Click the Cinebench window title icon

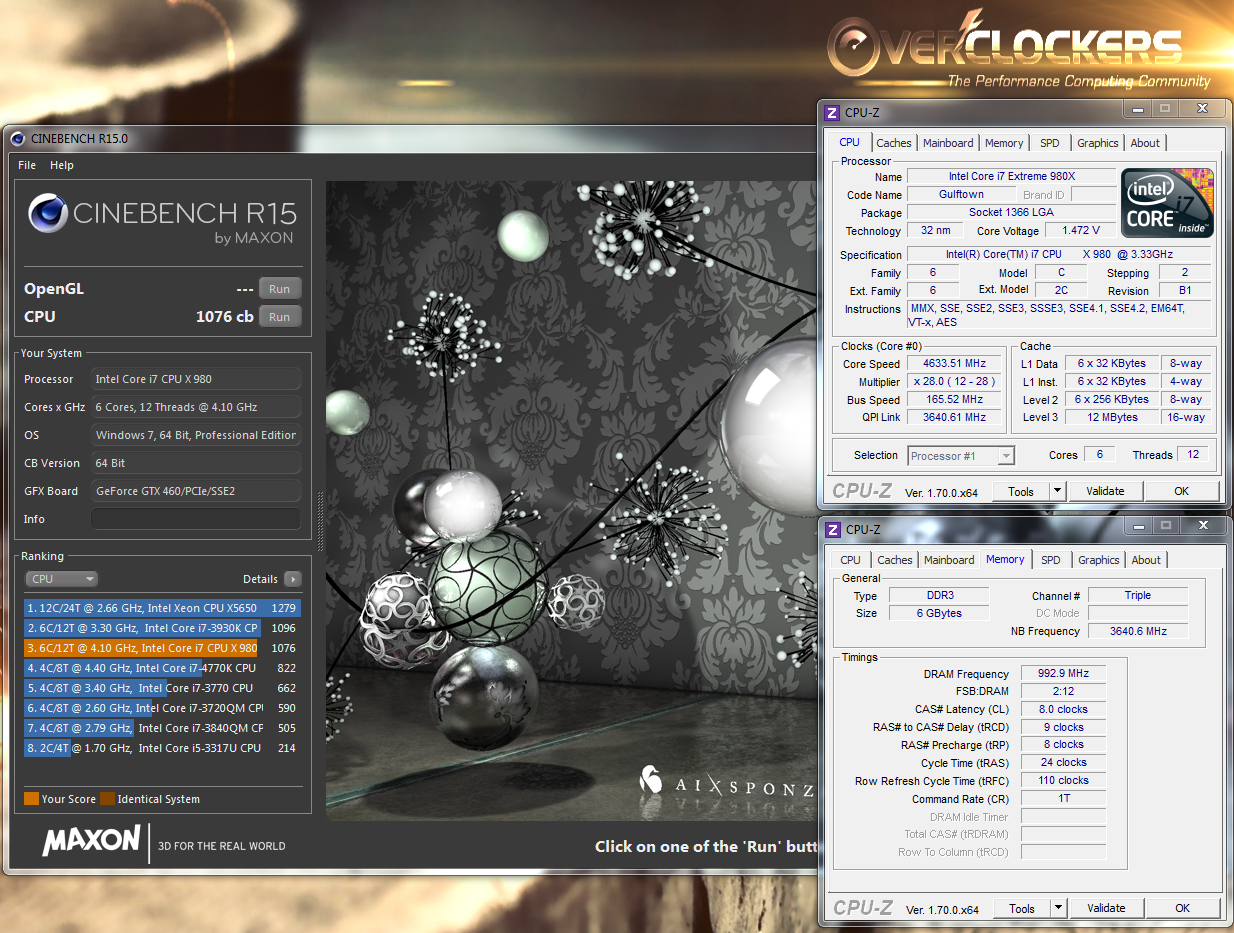pos(18,138)
